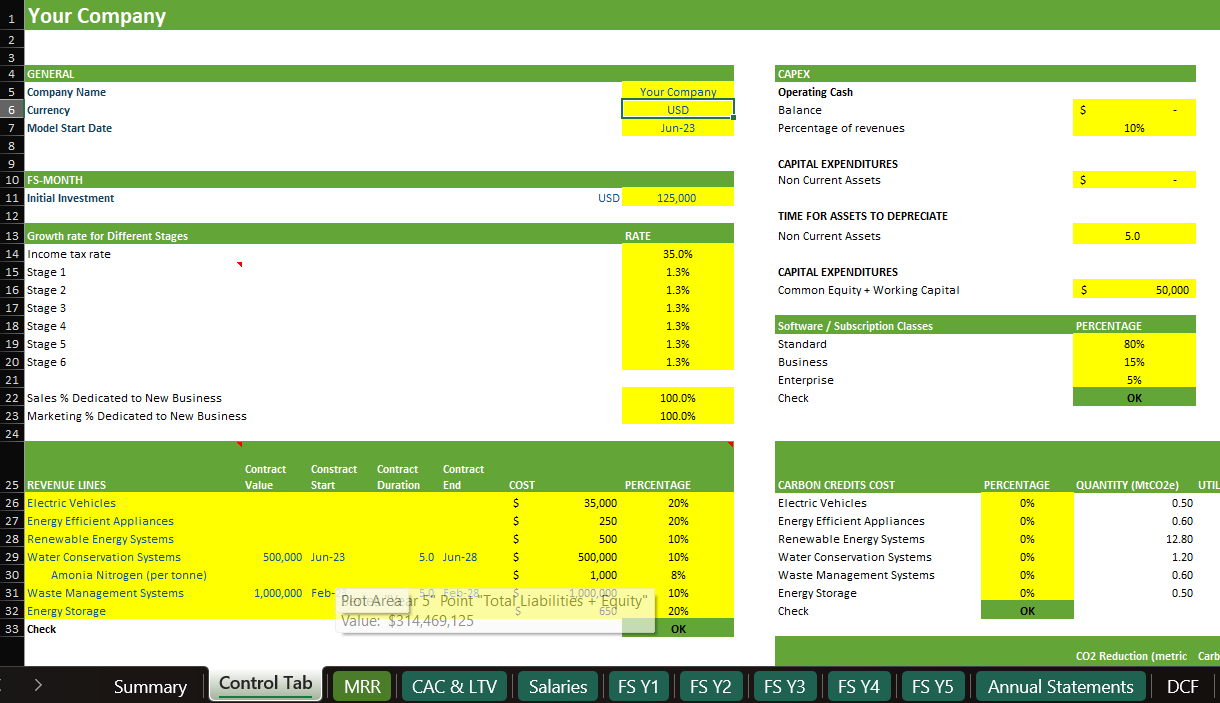Select the CAC & LTV tab

pos(454,687)
